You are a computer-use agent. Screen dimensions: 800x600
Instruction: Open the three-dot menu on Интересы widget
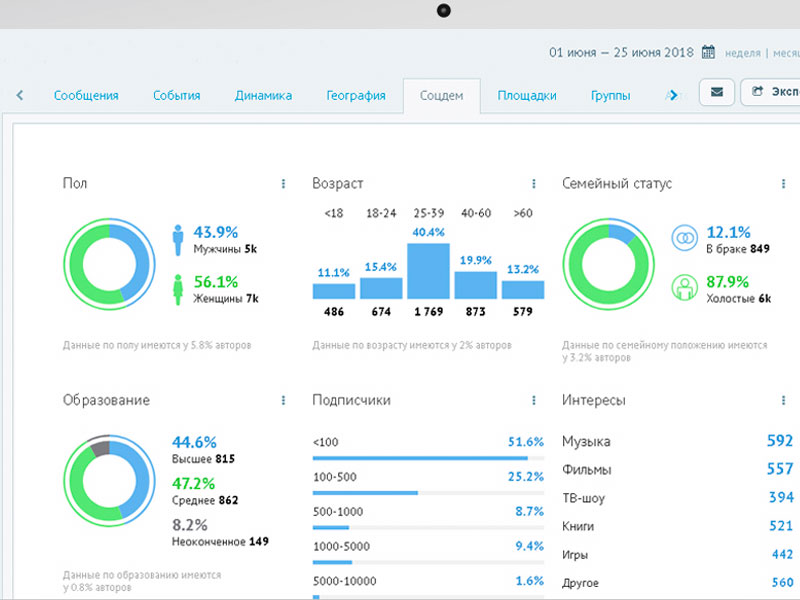point(783,400)
